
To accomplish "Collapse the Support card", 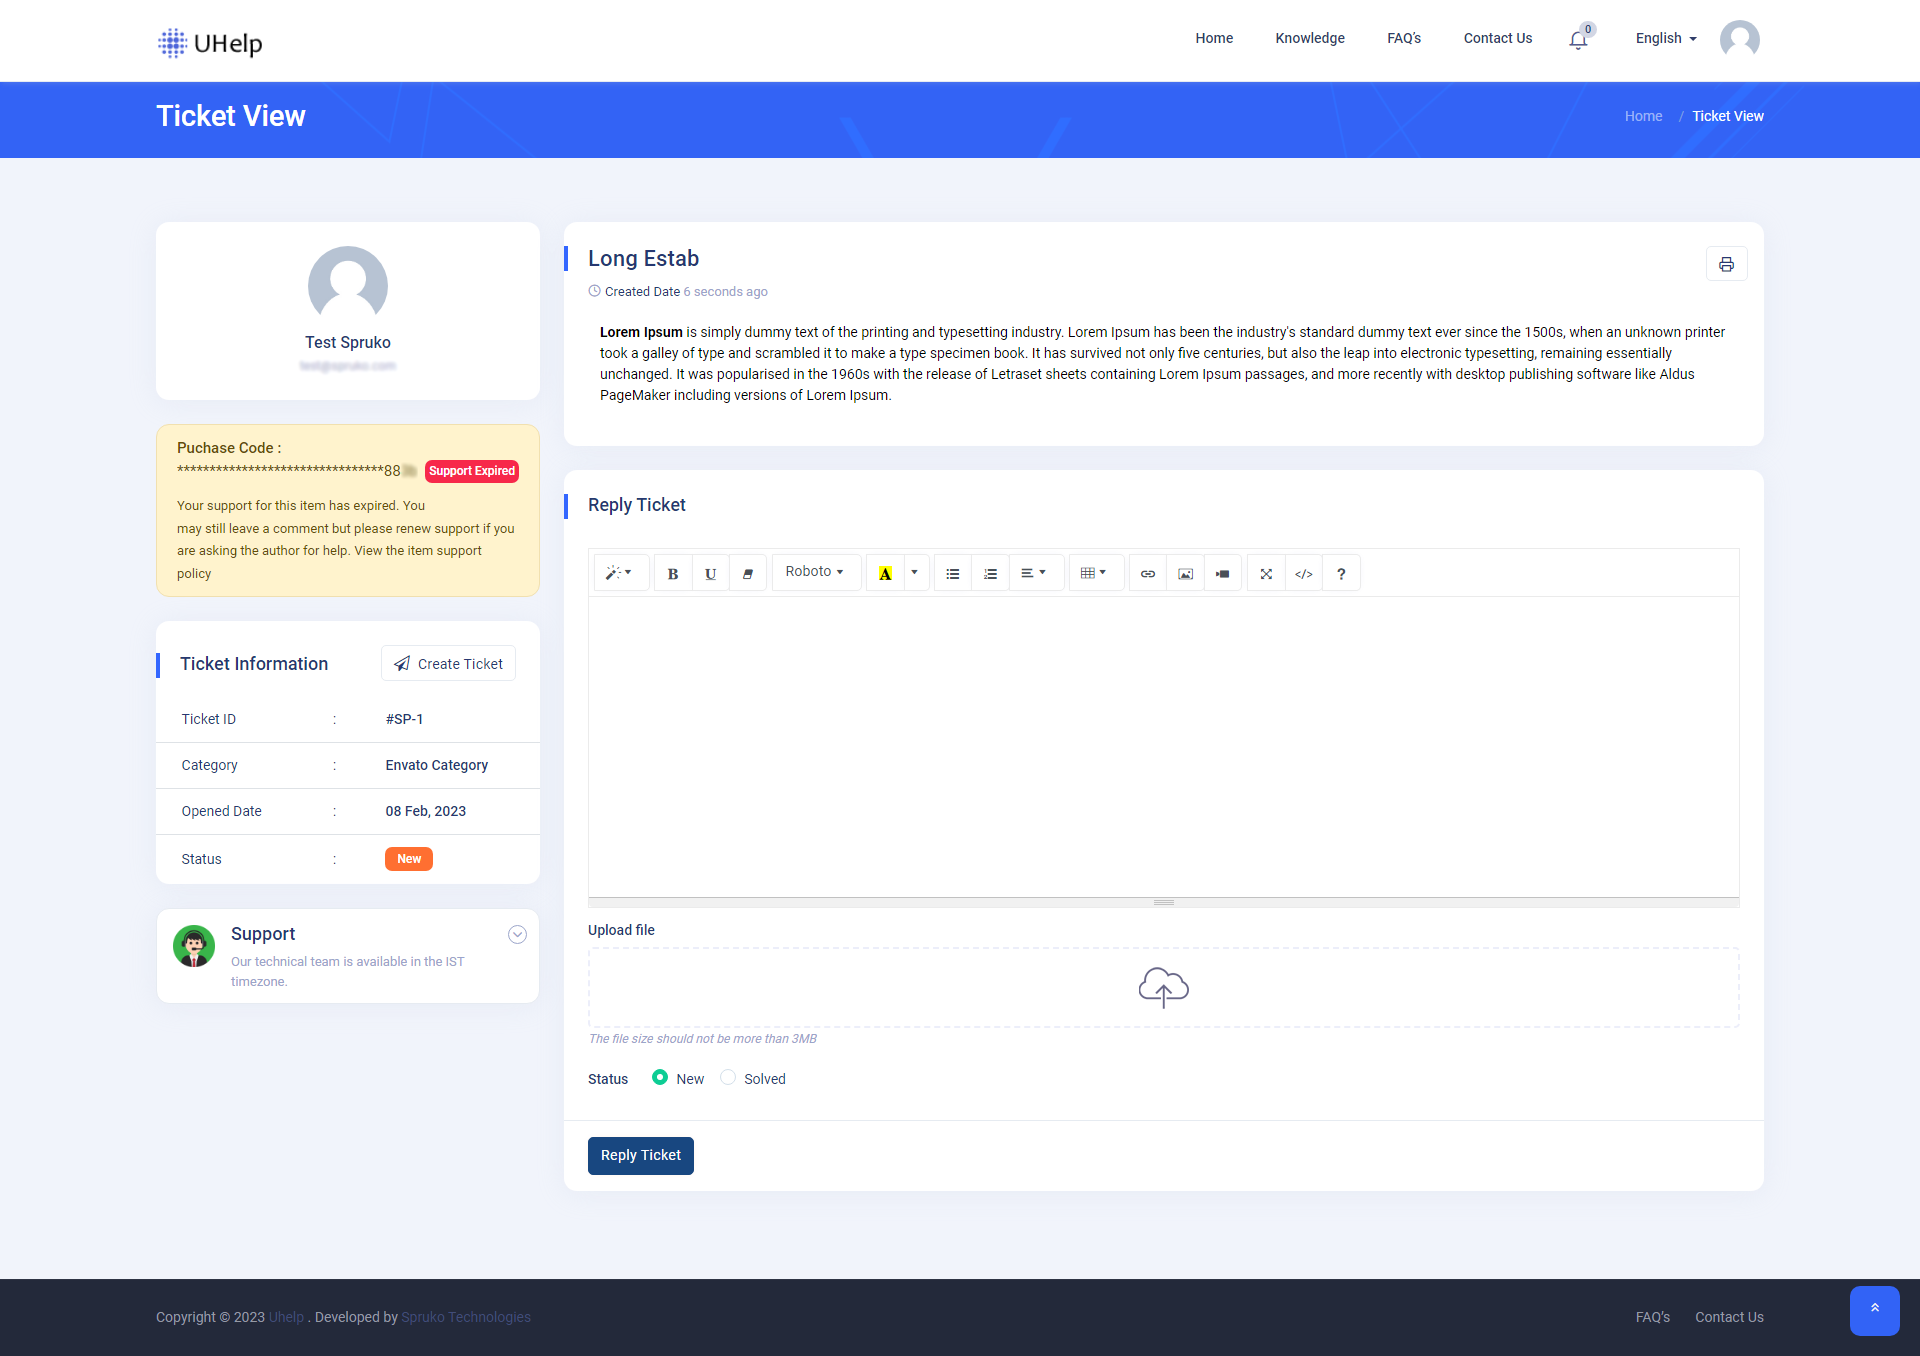I will 517,934.
